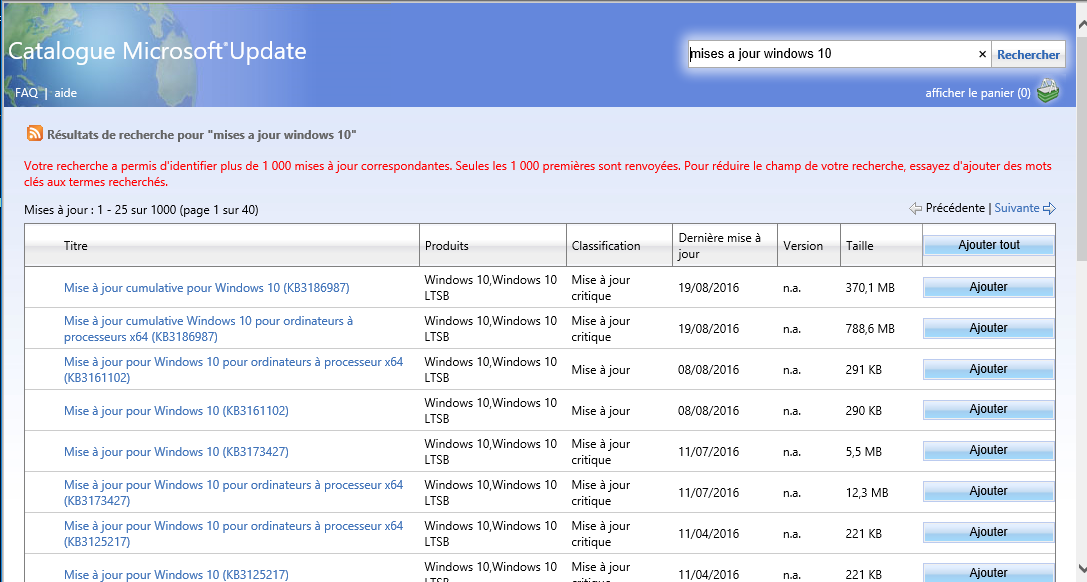Click the scrollbar up arrow
Image resolution: width=1087 pixels, height=582 pixels.
1081,26
